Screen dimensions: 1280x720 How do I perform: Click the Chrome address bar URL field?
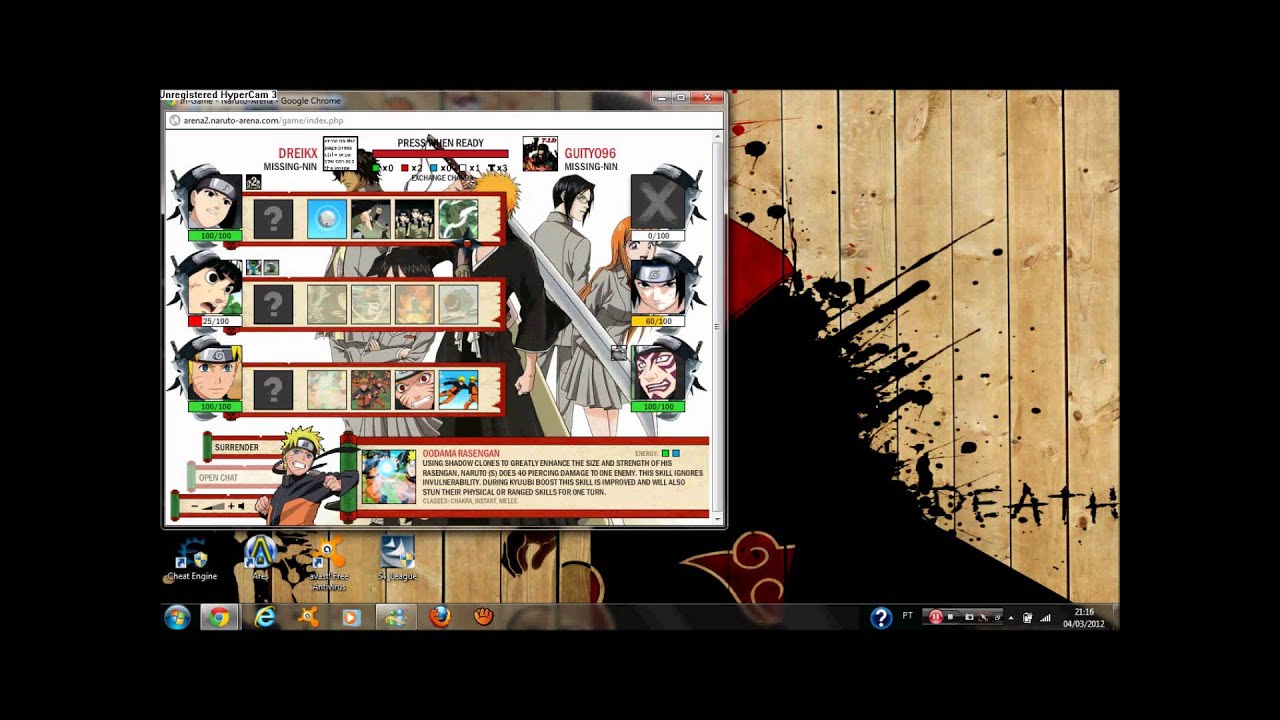[443, 120]
